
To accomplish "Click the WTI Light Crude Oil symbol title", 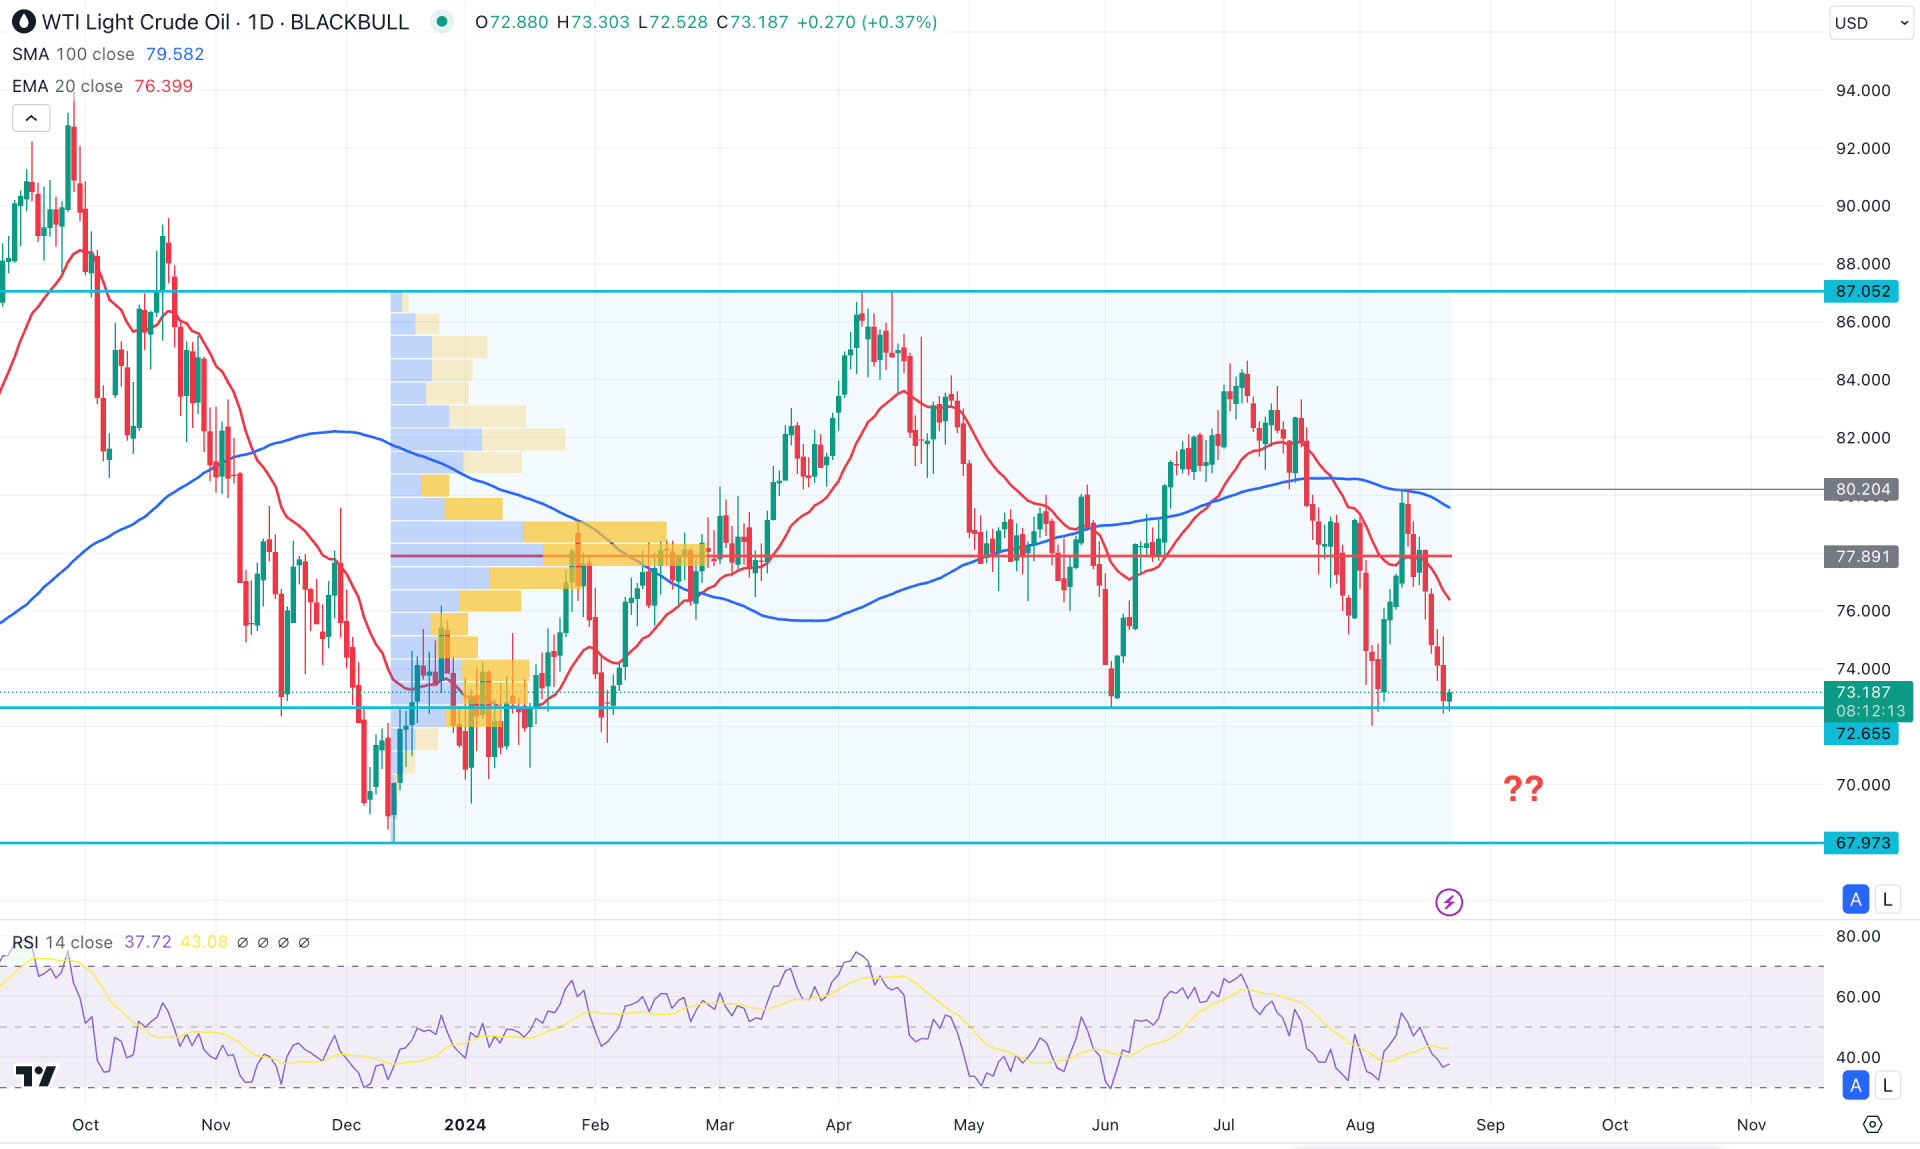I will click(135, 22).
